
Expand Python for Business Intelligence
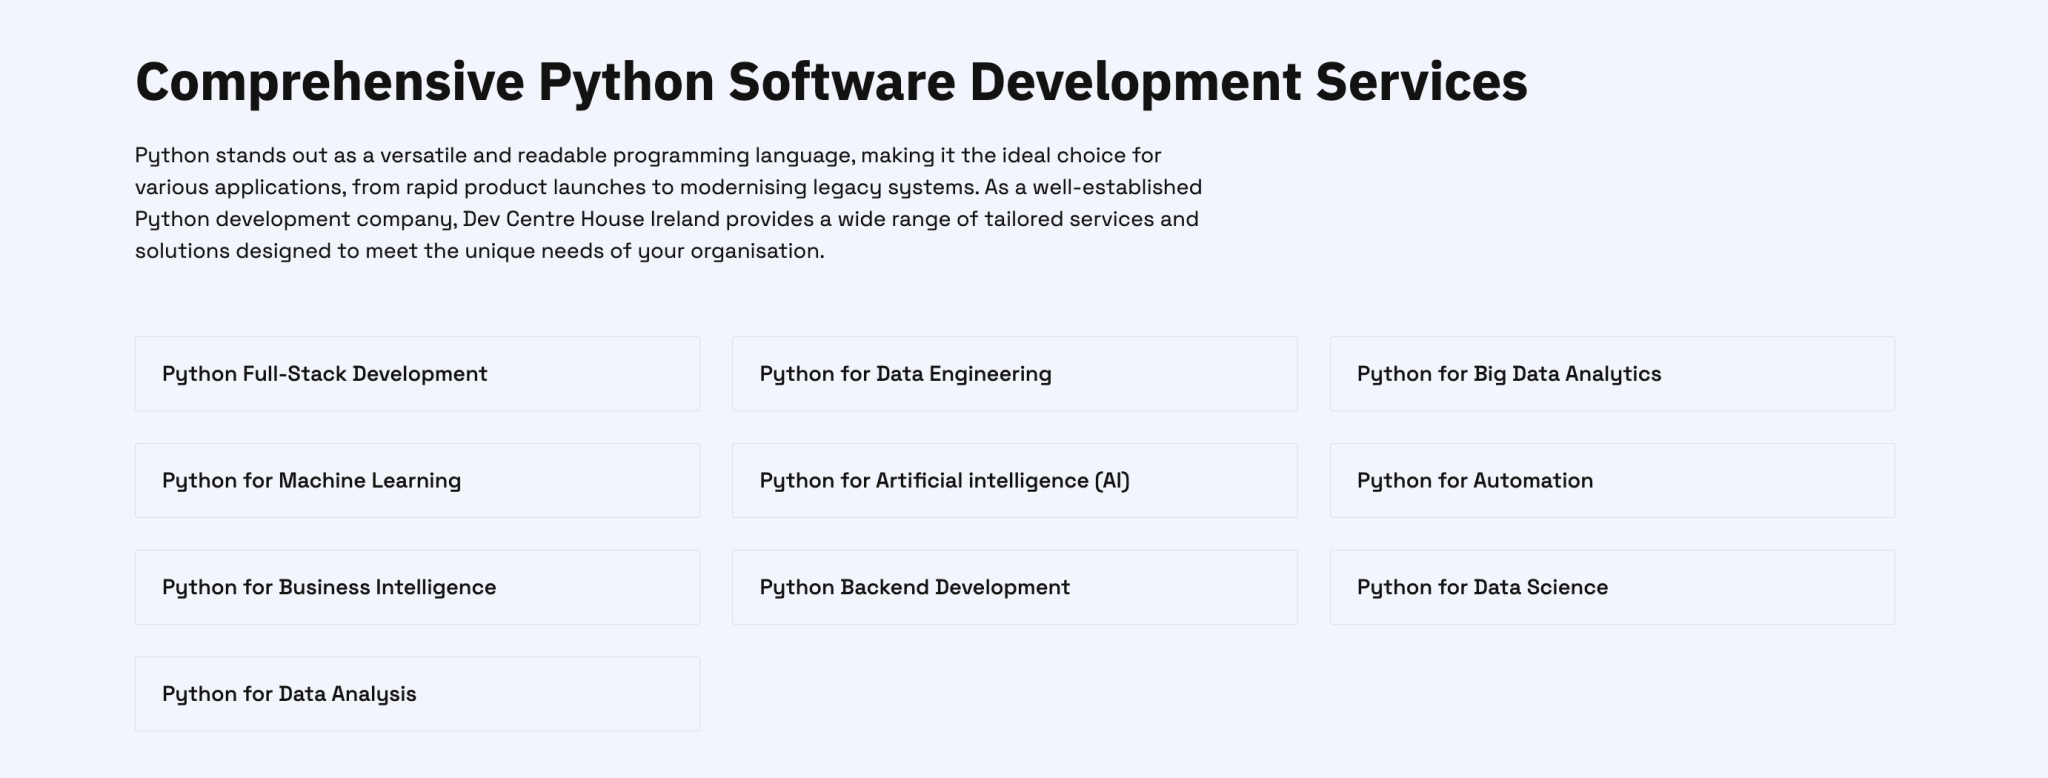pos(417,588)
